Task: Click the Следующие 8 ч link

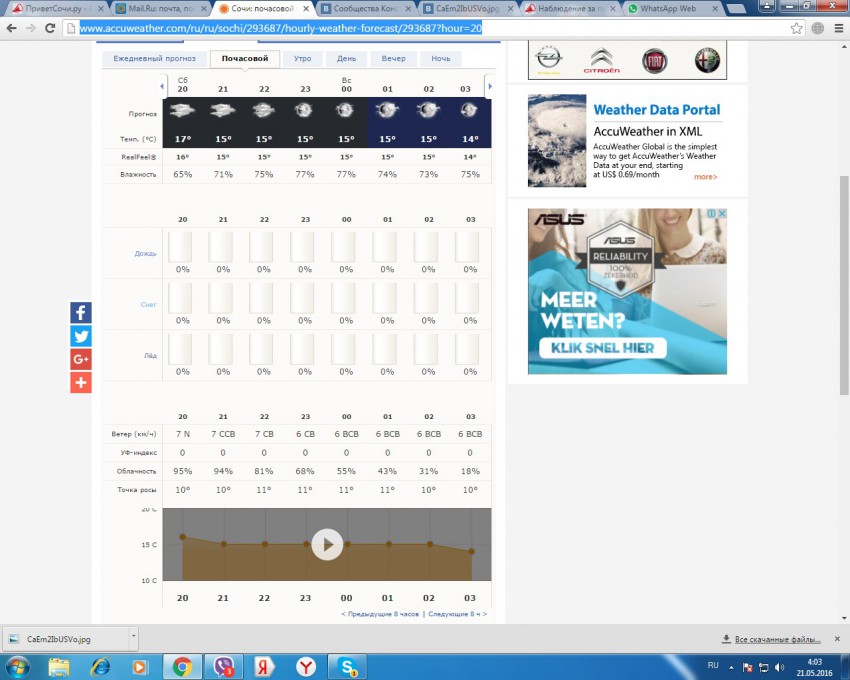Action: tap(457, 614)
